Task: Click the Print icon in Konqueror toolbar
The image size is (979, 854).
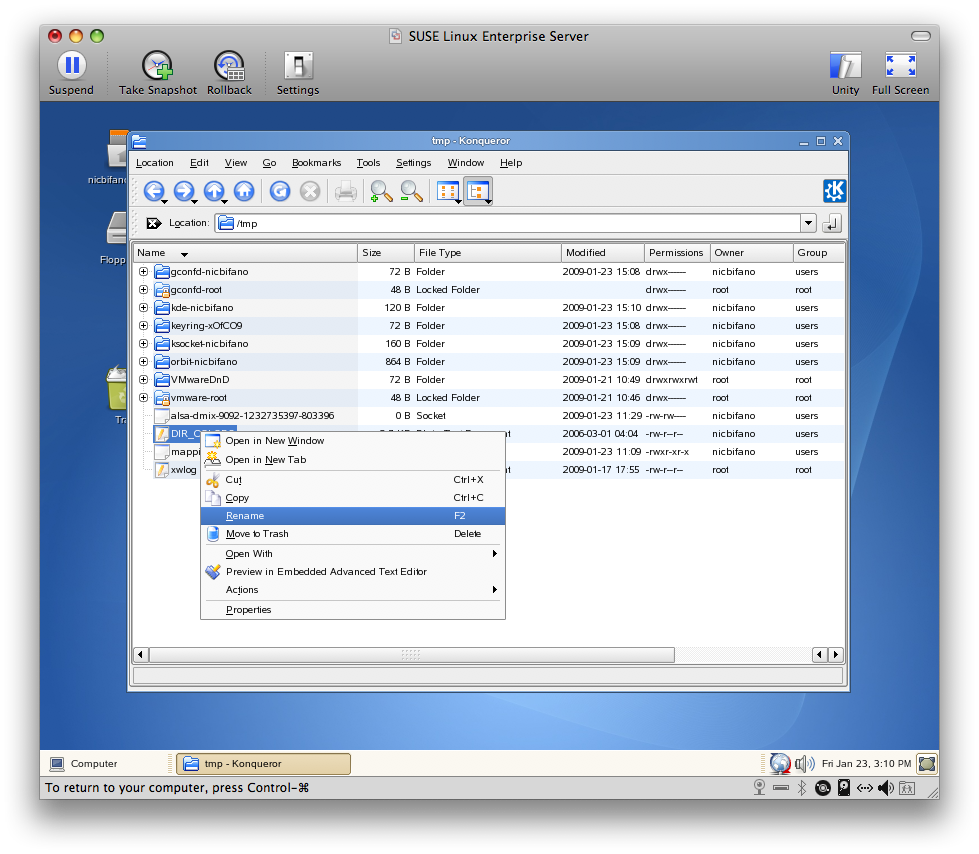Action: click(345, 191)
